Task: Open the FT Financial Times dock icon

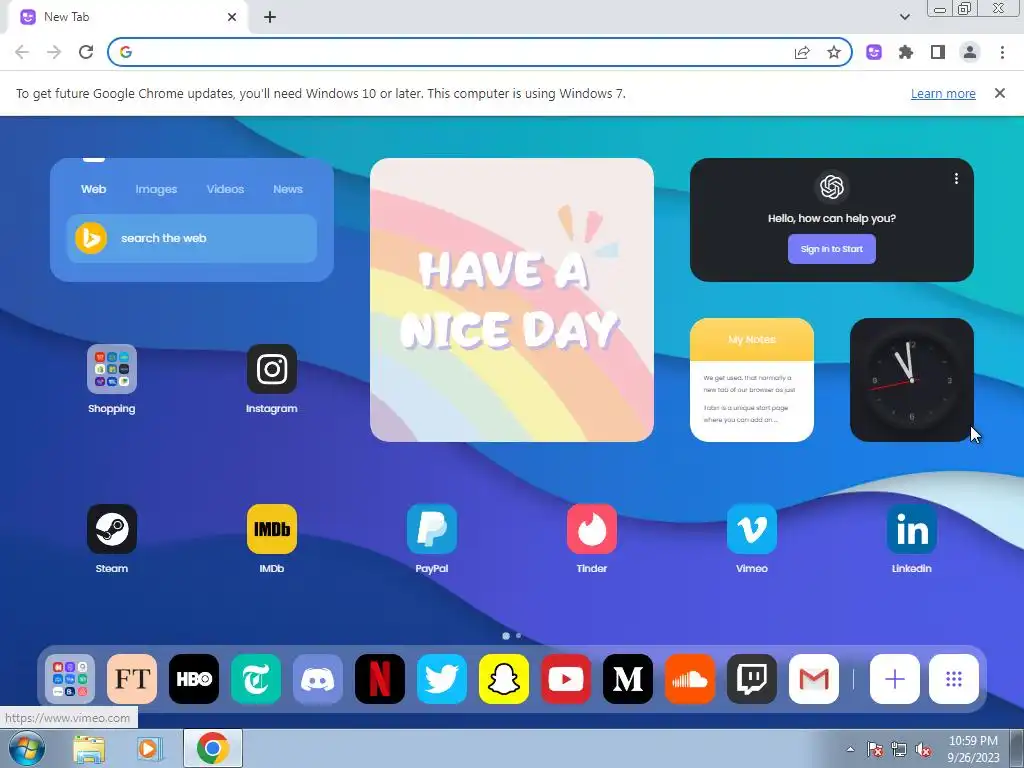Action: [132, 679]
